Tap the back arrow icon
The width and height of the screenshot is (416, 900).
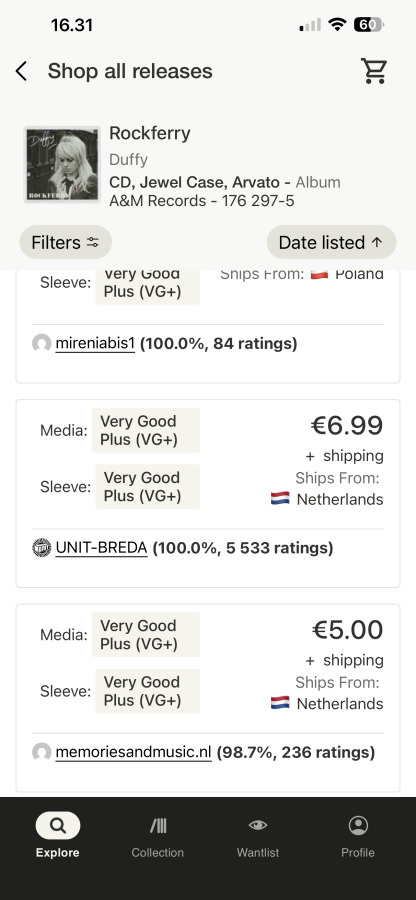pos(21,72)
